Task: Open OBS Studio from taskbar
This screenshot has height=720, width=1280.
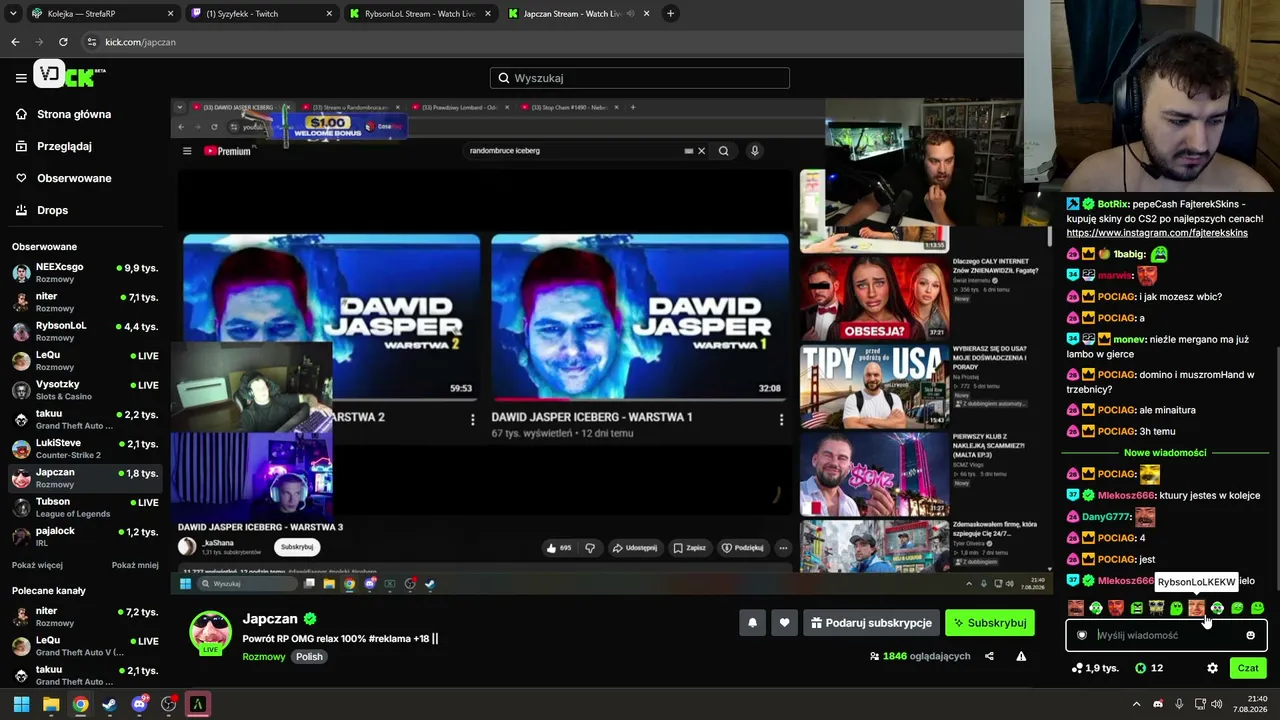Action: 168,704
